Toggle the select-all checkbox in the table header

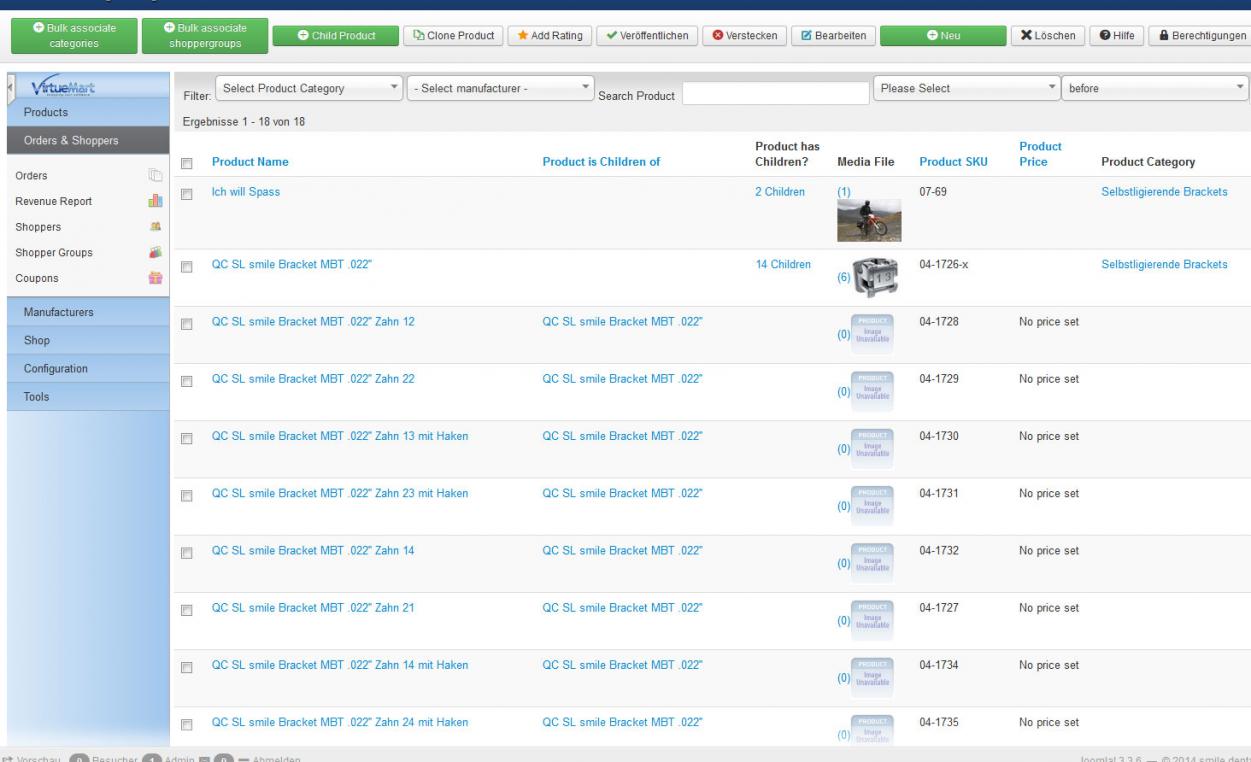click(186, 162)
